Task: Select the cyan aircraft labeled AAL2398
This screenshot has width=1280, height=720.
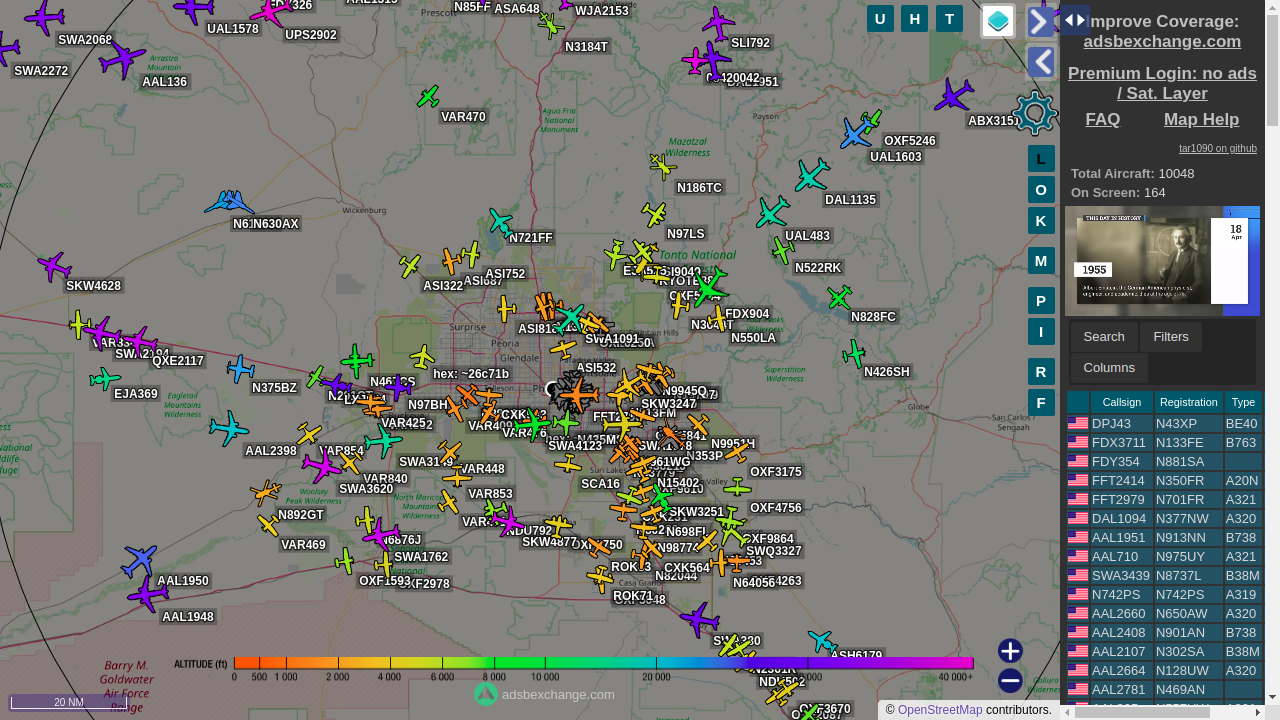Action: tap(229, 428)
